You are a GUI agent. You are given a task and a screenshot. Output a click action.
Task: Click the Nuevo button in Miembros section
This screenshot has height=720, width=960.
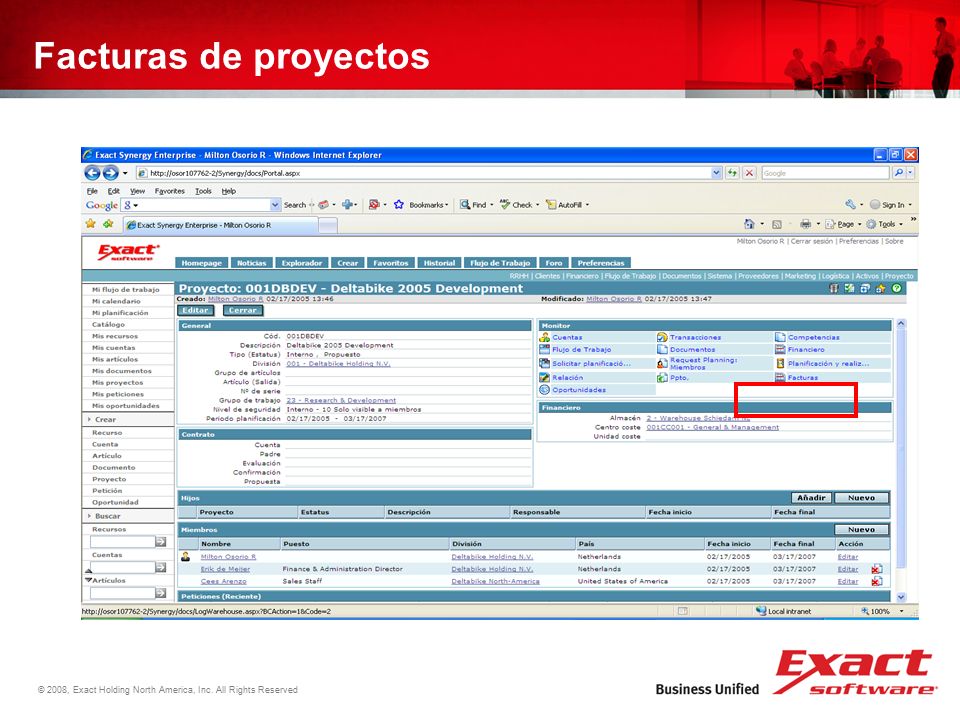click(x=861, y=530)
